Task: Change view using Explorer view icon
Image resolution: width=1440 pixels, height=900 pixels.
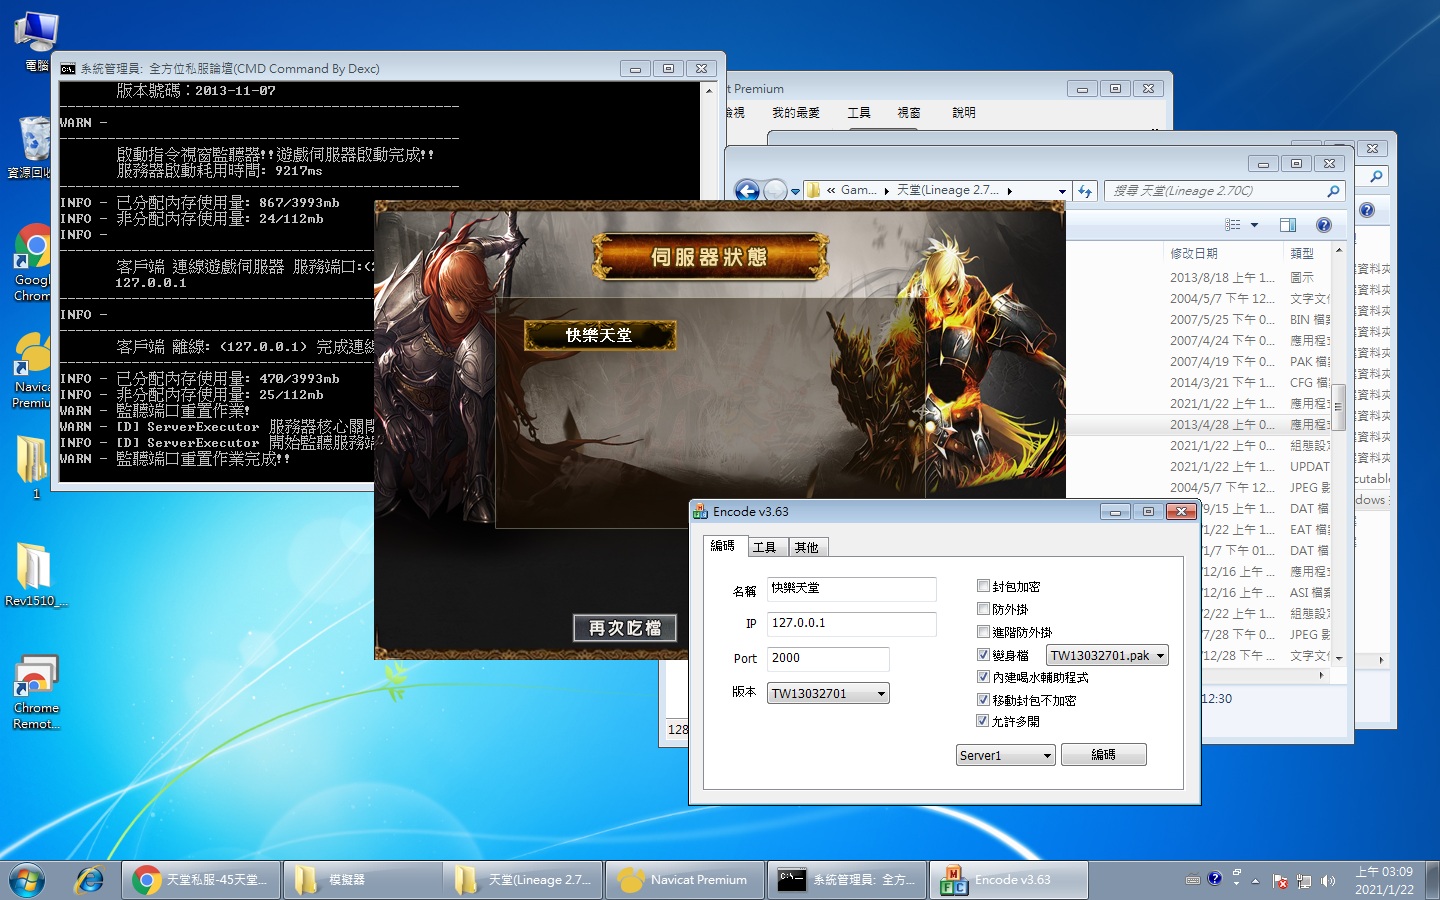Action: [x=1233, y=225]
